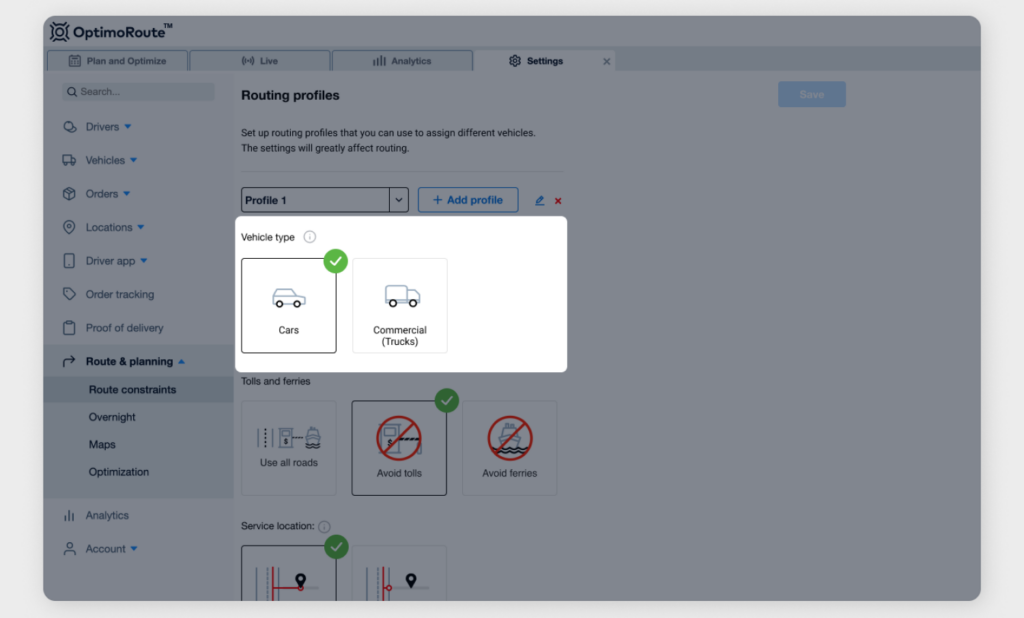Open the Plan and Optimize tab
Image resolution: width=1024 pixels, height=618 pixels.
118,61
